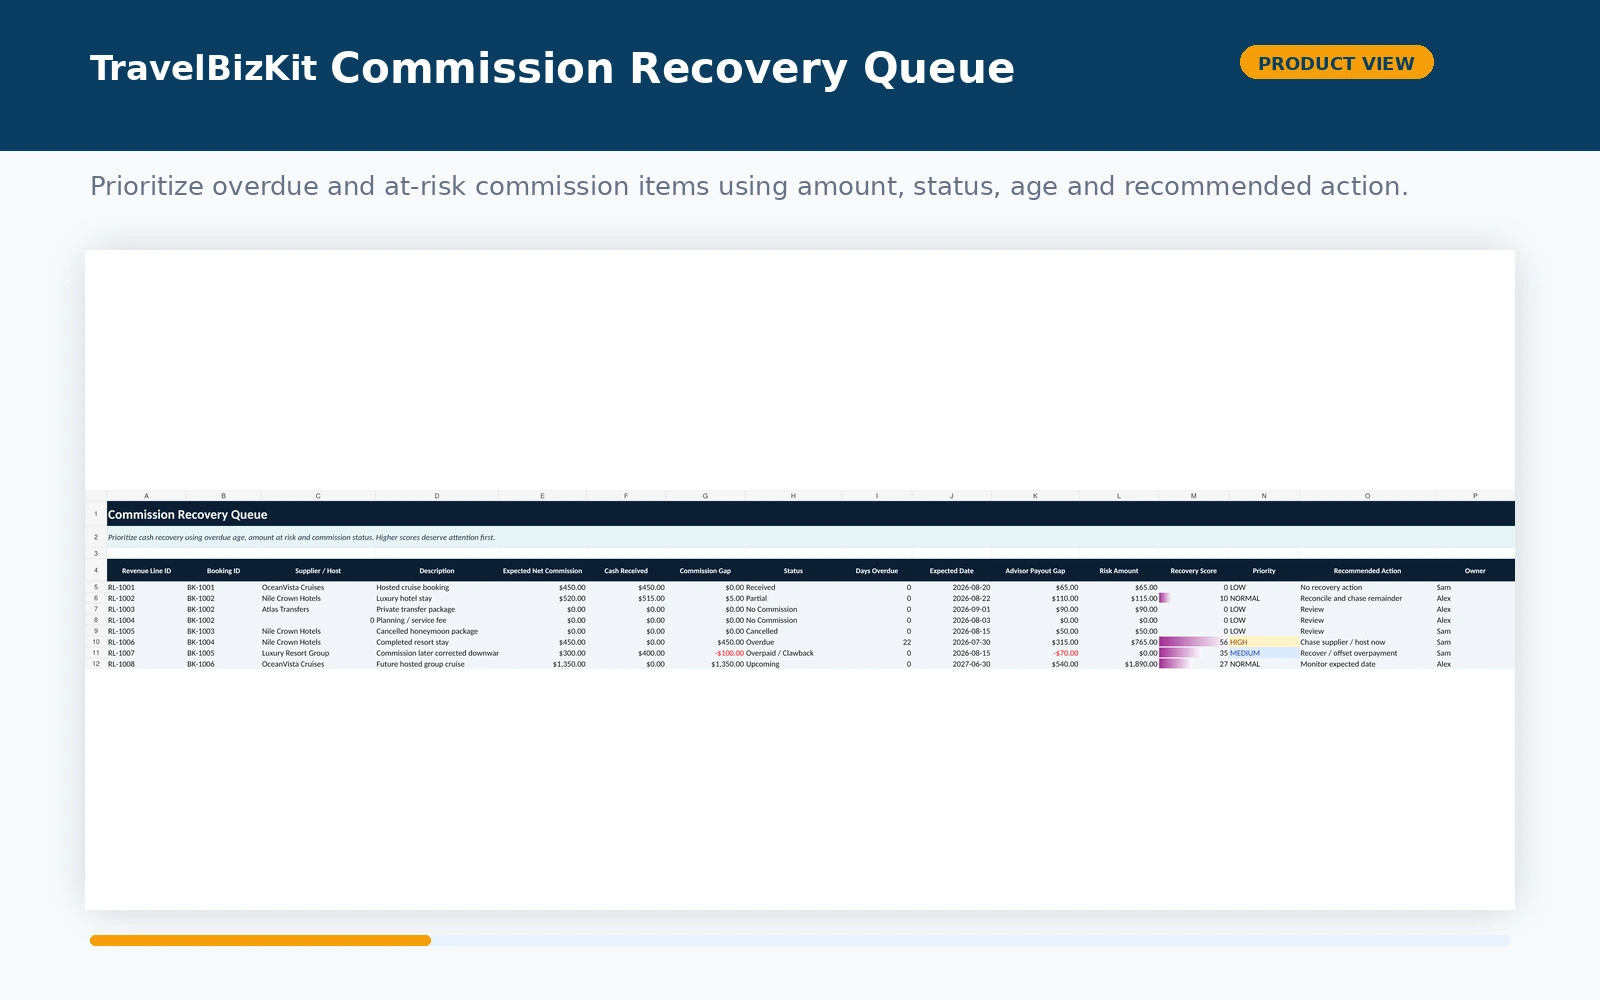Image resolution: width=1600 pixels, height=1000 pixels.
Task: Click the Expected Net Commission heading
Action: 542,571
